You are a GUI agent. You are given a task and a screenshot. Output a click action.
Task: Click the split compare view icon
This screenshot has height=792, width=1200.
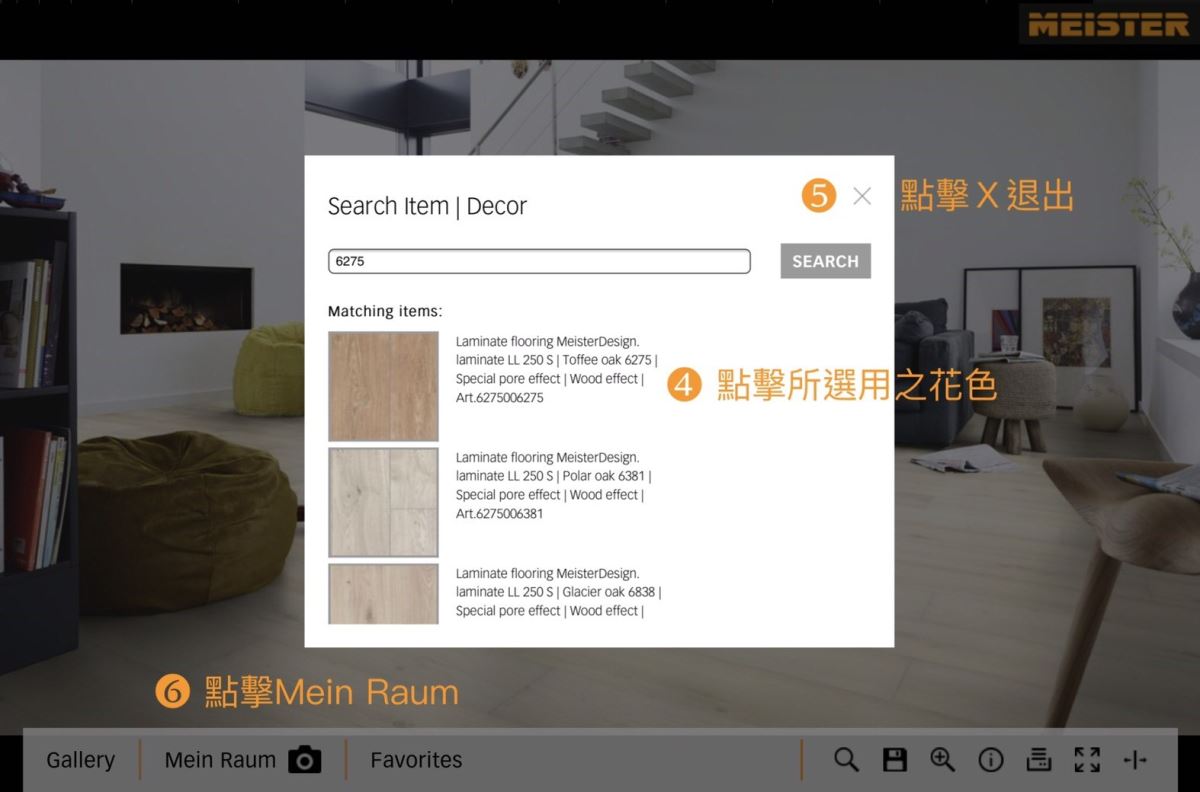point(1135,761)
